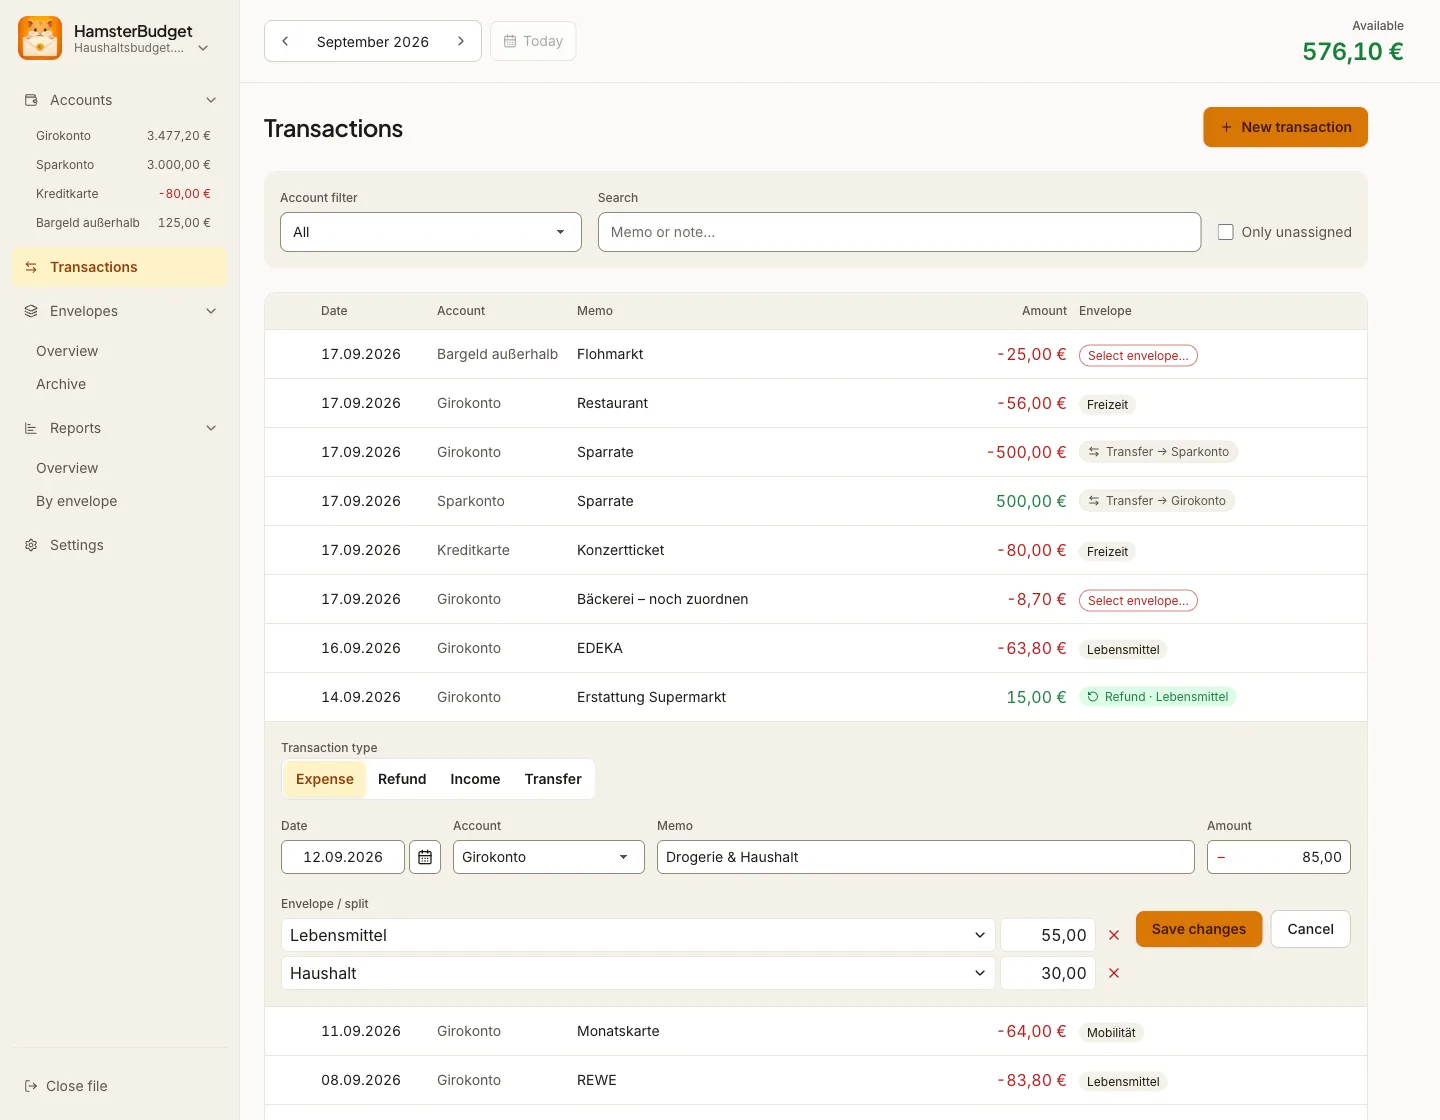The image size is (1440, 1120).
Task: Open the Account filter dropdown
Action: pos(431,232)
